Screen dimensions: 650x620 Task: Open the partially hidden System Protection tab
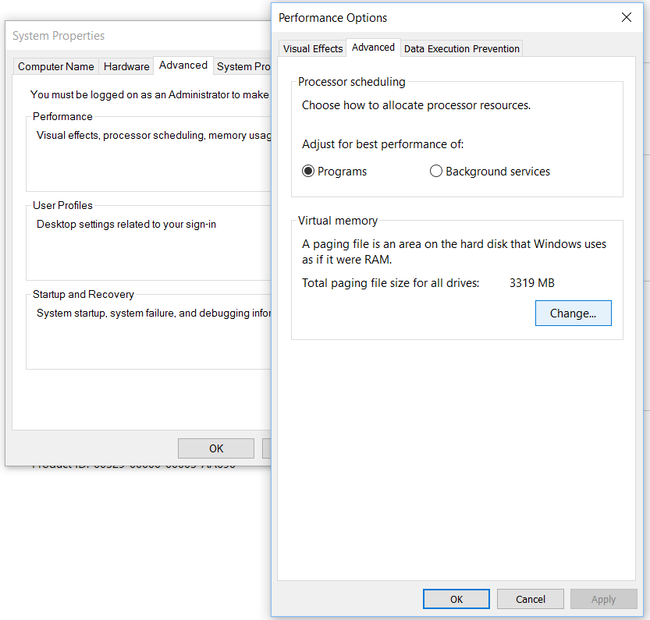coord(243,67)
